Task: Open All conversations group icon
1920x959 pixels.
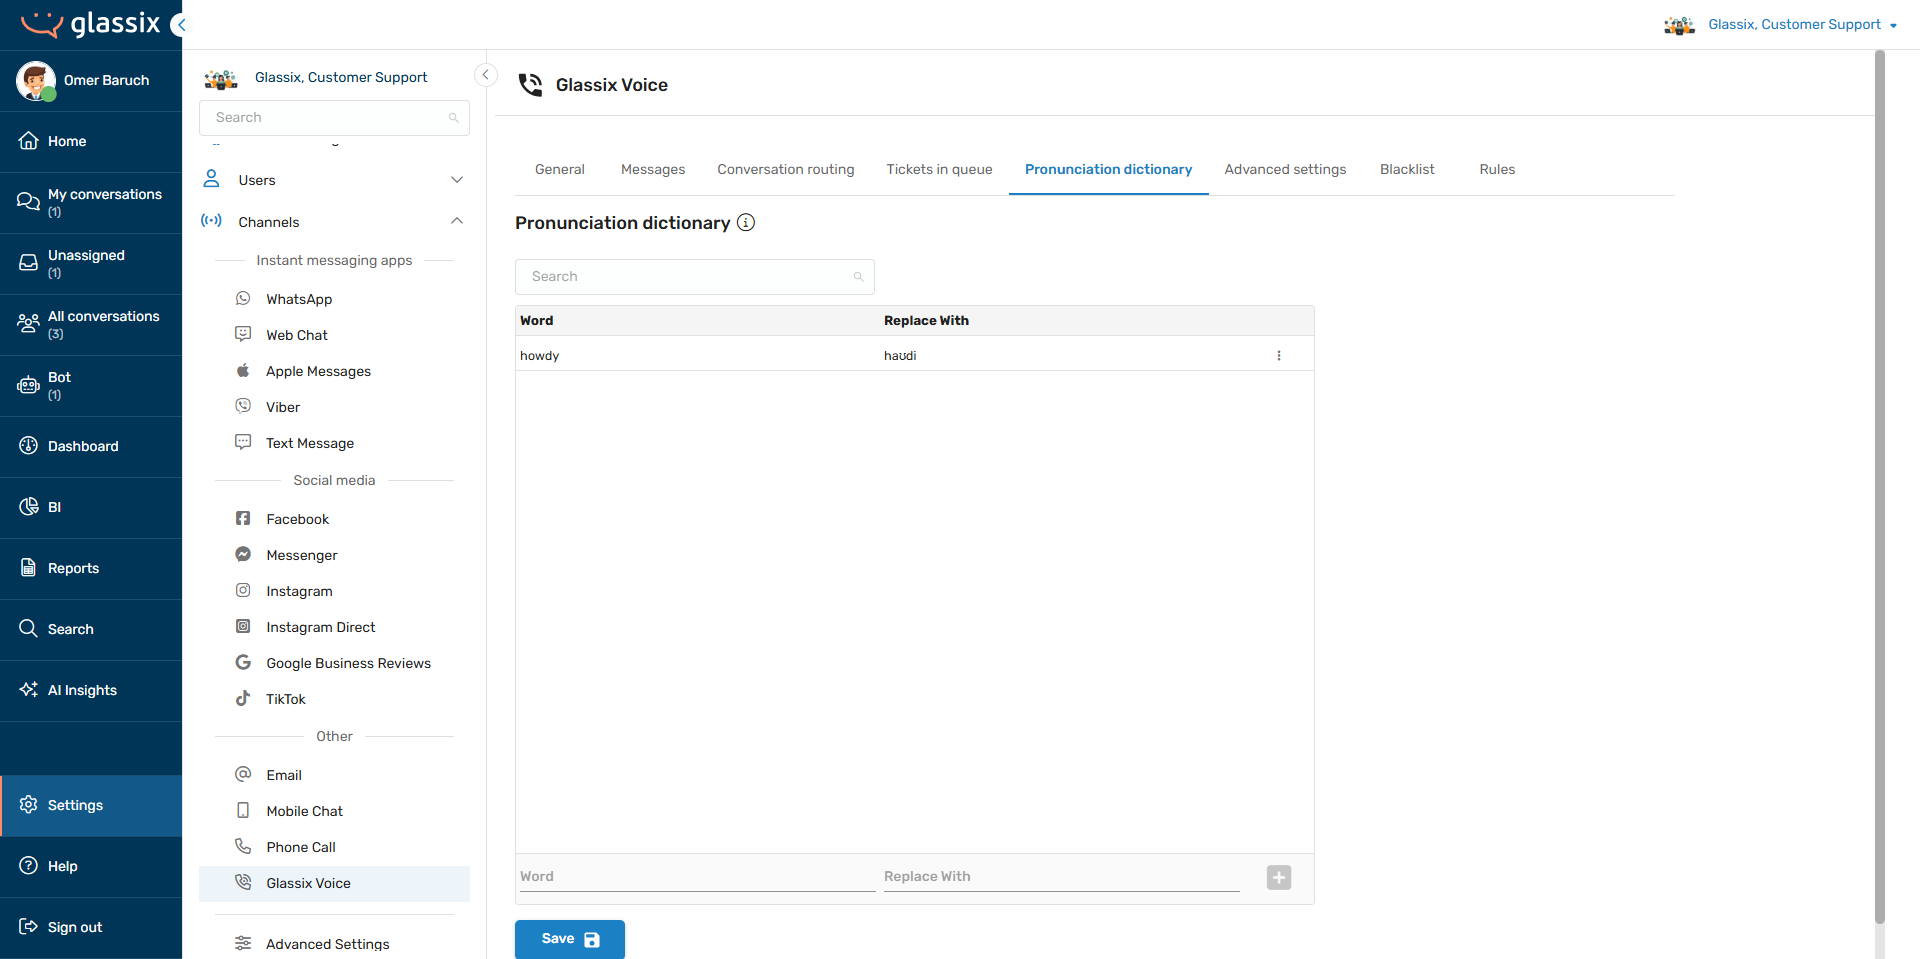Action: coord(28,324)
